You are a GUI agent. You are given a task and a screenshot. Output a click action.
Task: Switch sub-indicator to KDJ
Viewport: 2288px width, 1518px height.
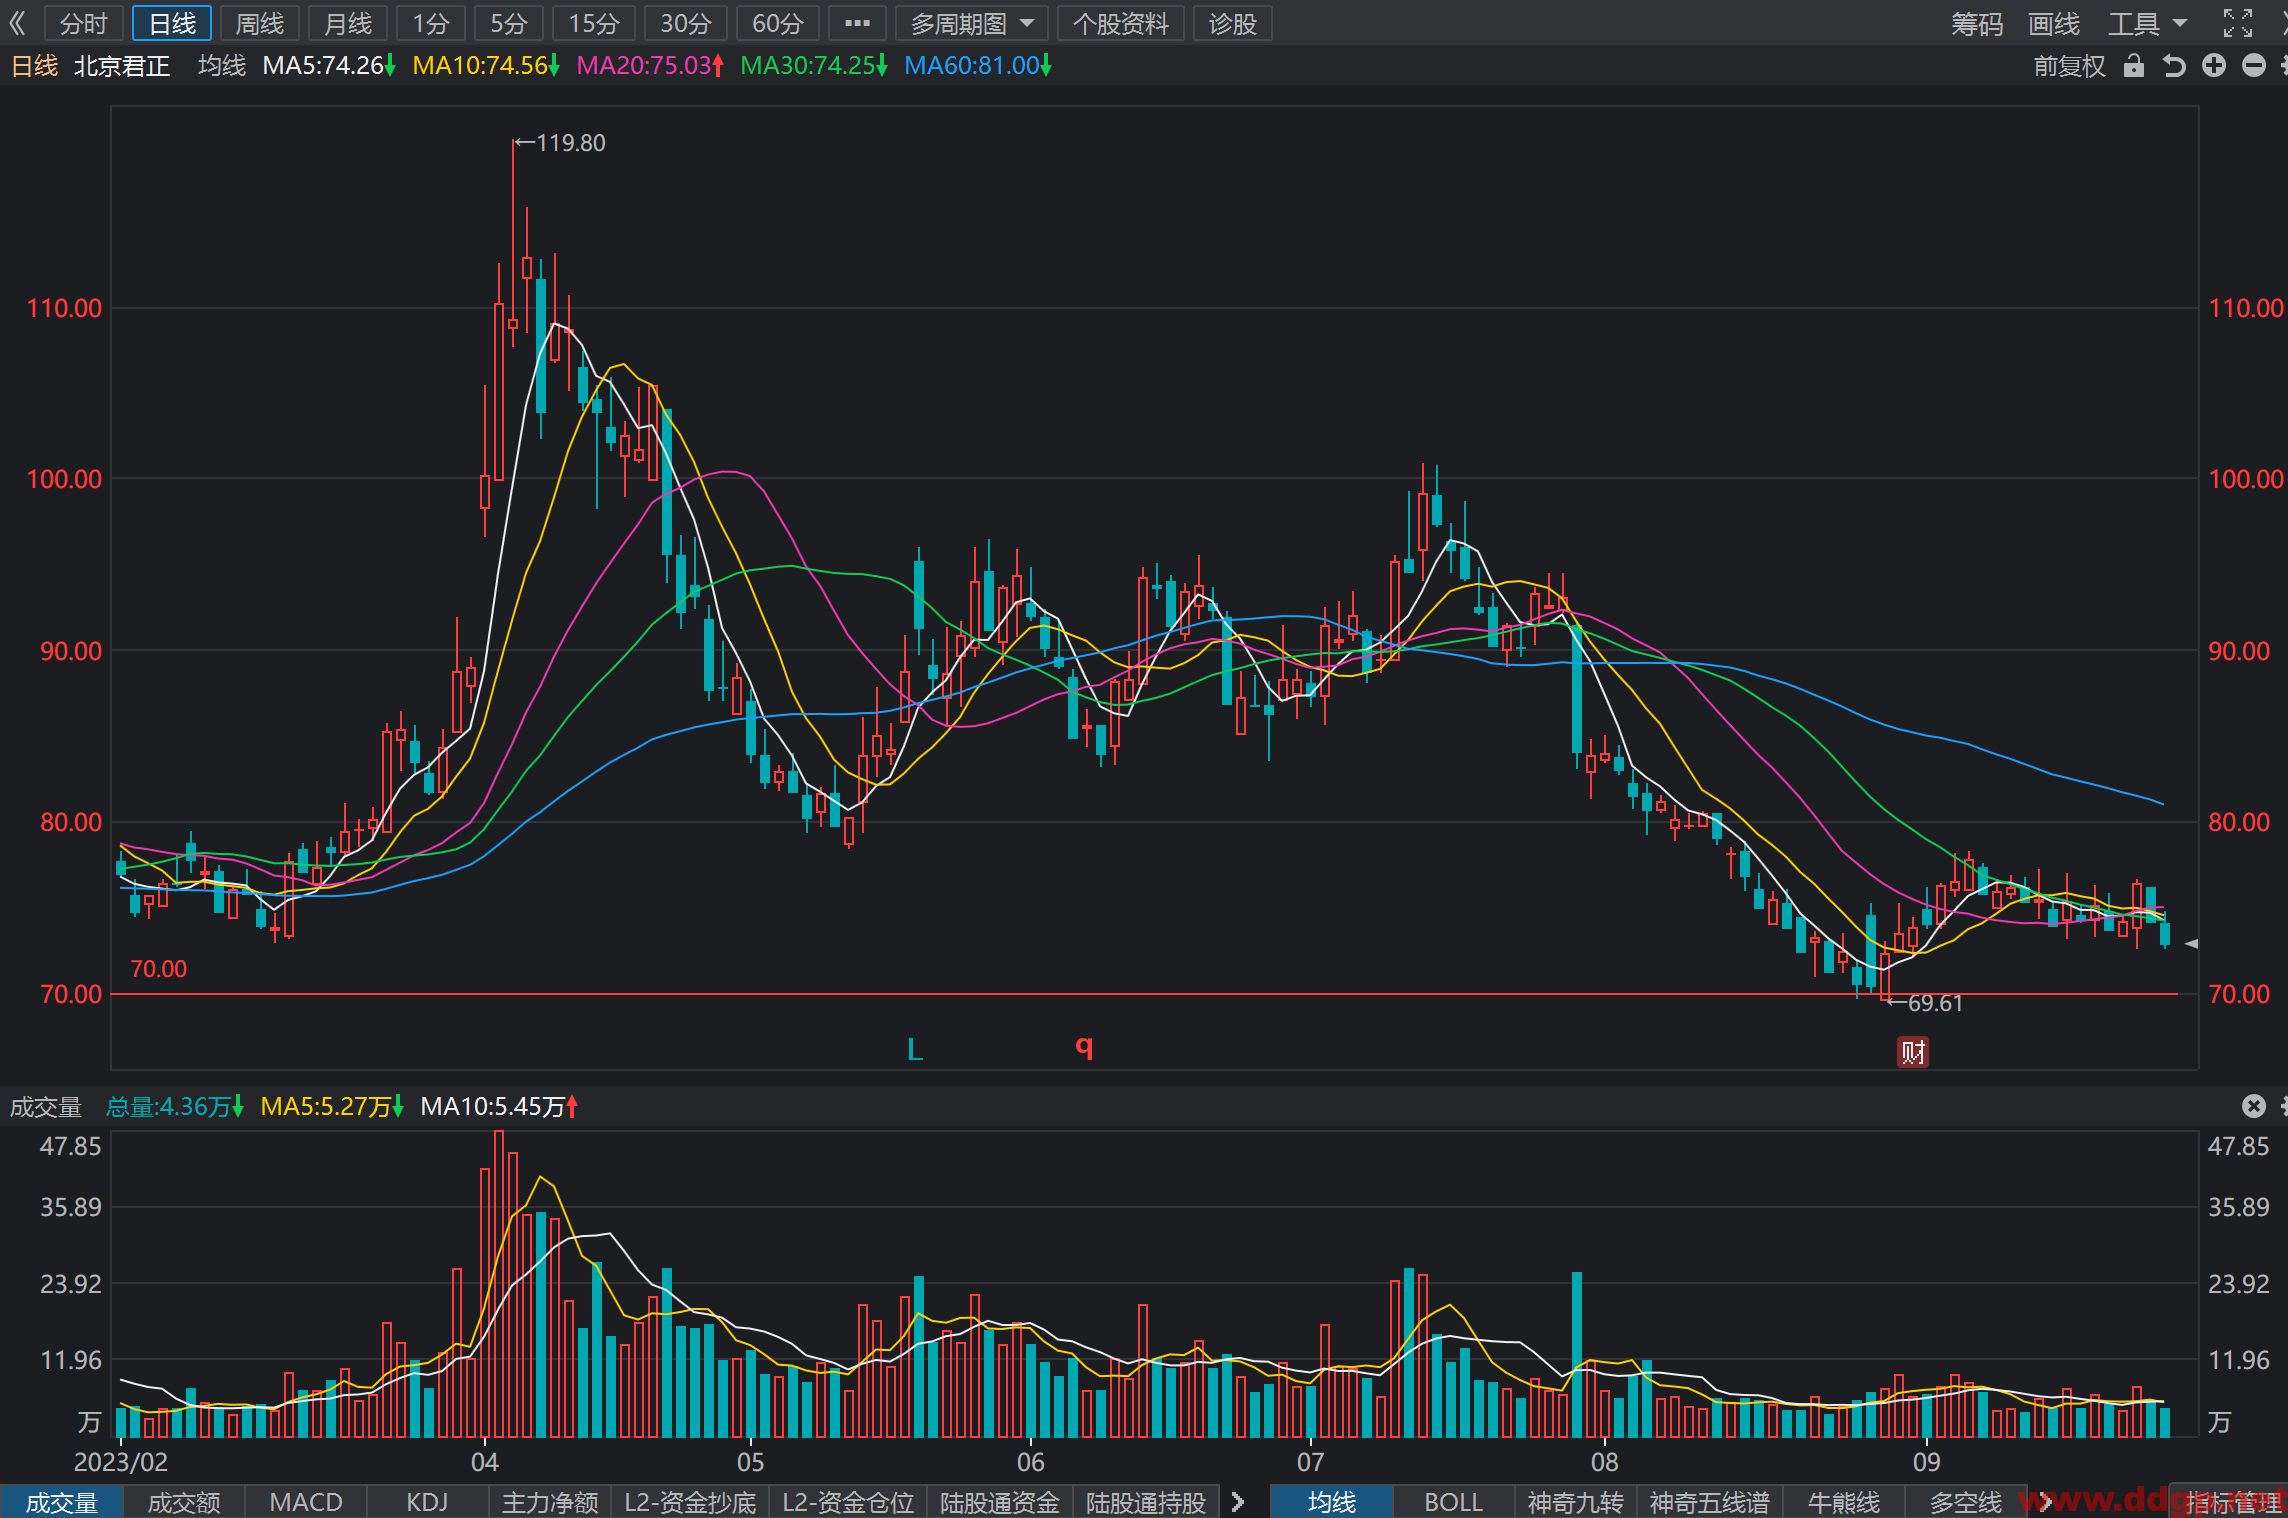(428, 1502)
